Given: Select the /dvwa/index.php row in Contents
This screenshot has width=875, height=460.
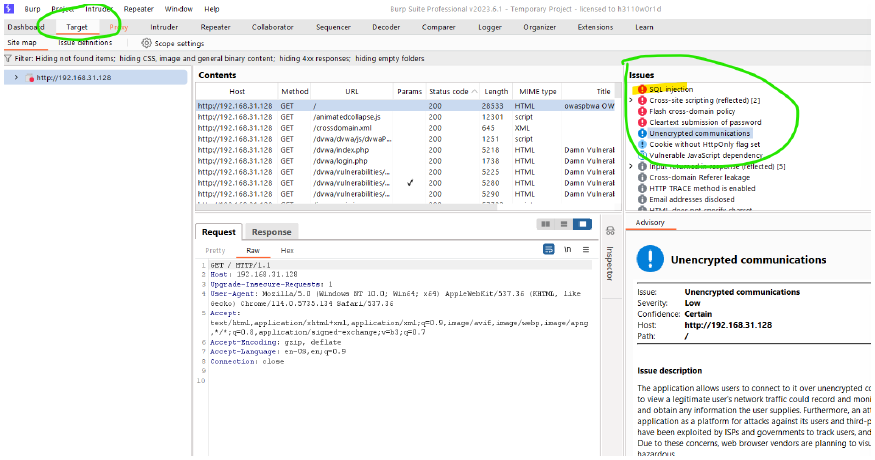Looking at the screenshot, I should pos(405,150).
